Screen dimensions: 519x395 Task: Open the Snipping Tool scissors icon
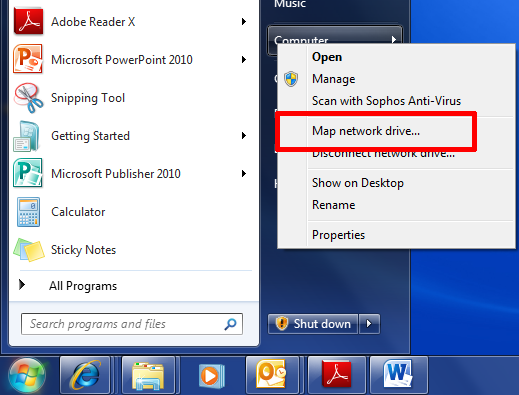(28, 98)
